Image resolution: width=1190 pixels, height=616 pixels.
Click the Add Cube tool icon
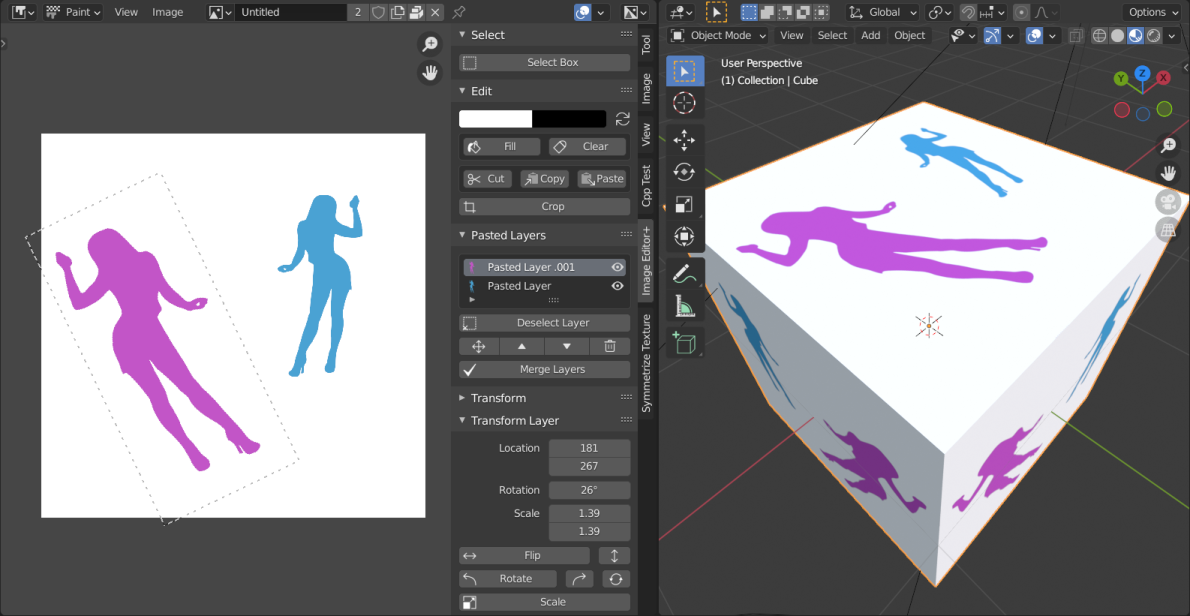[684, 342]
